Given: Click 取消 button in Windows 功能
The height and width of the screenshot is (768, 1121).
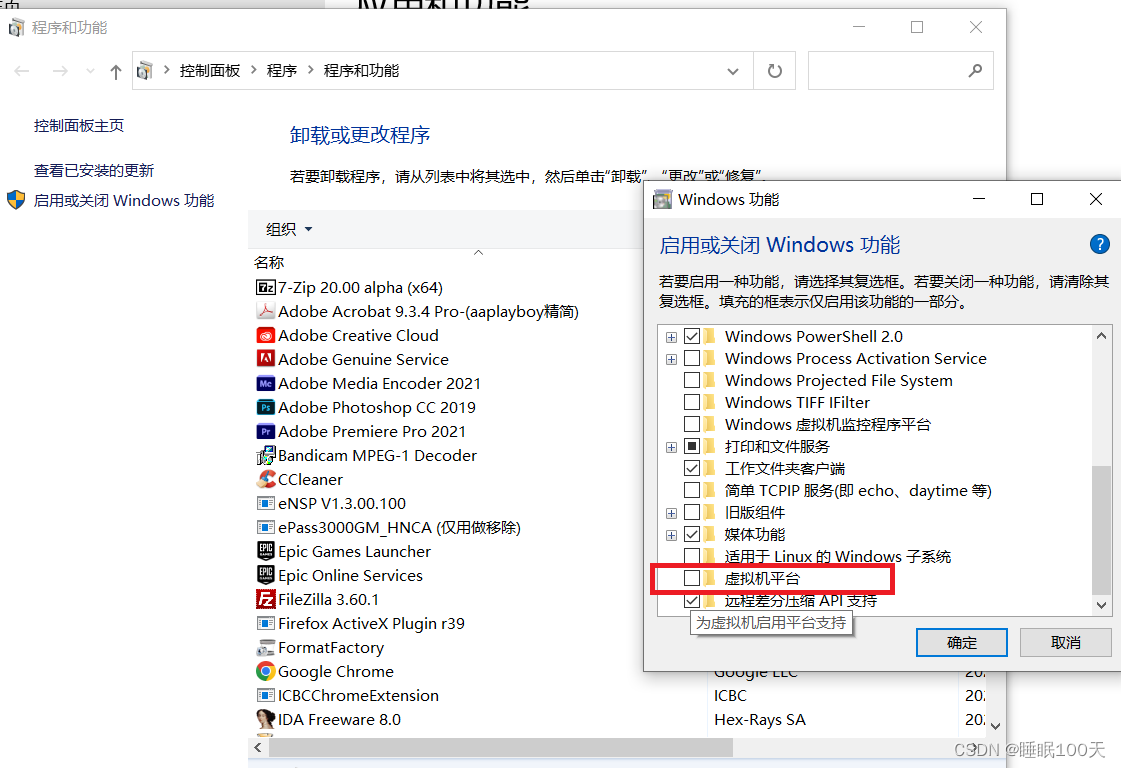Looking at the screenshot, I should tap(1065, 642).
